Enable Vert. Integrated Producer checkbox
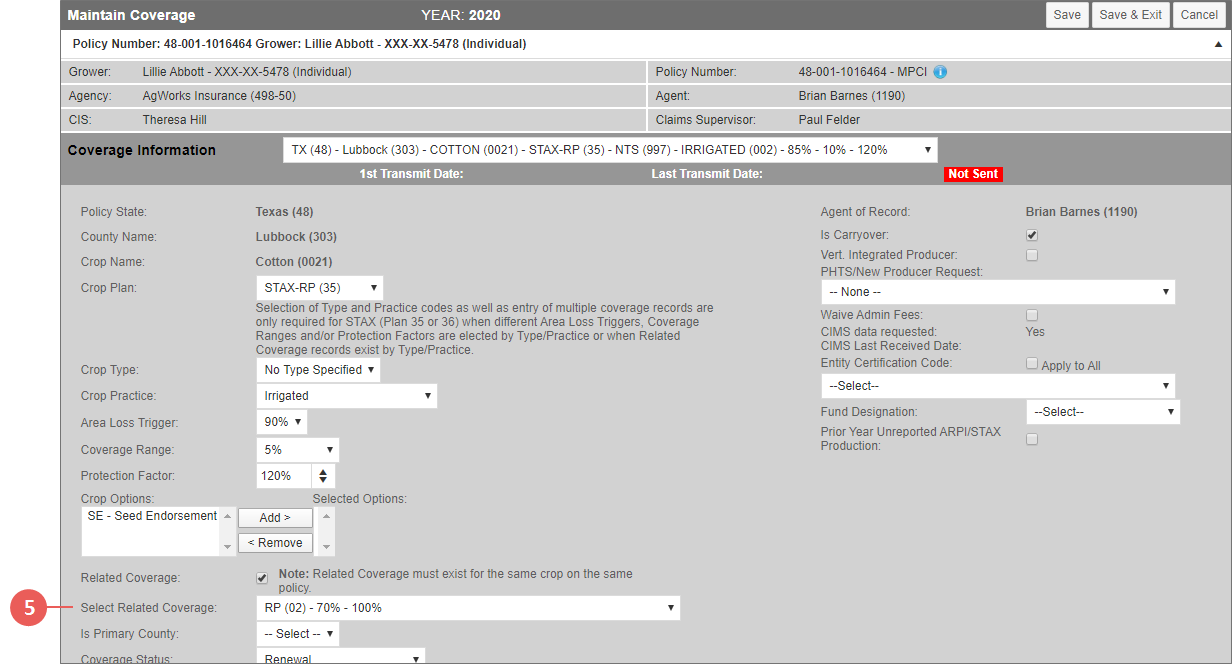 coord(1032,255)
